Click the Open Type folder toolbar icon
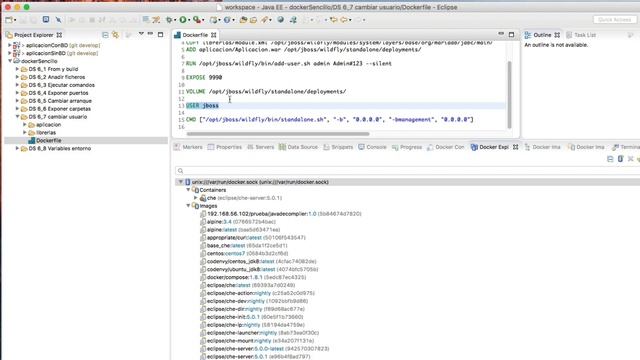 pyautogui.click(x=243, y=20)
